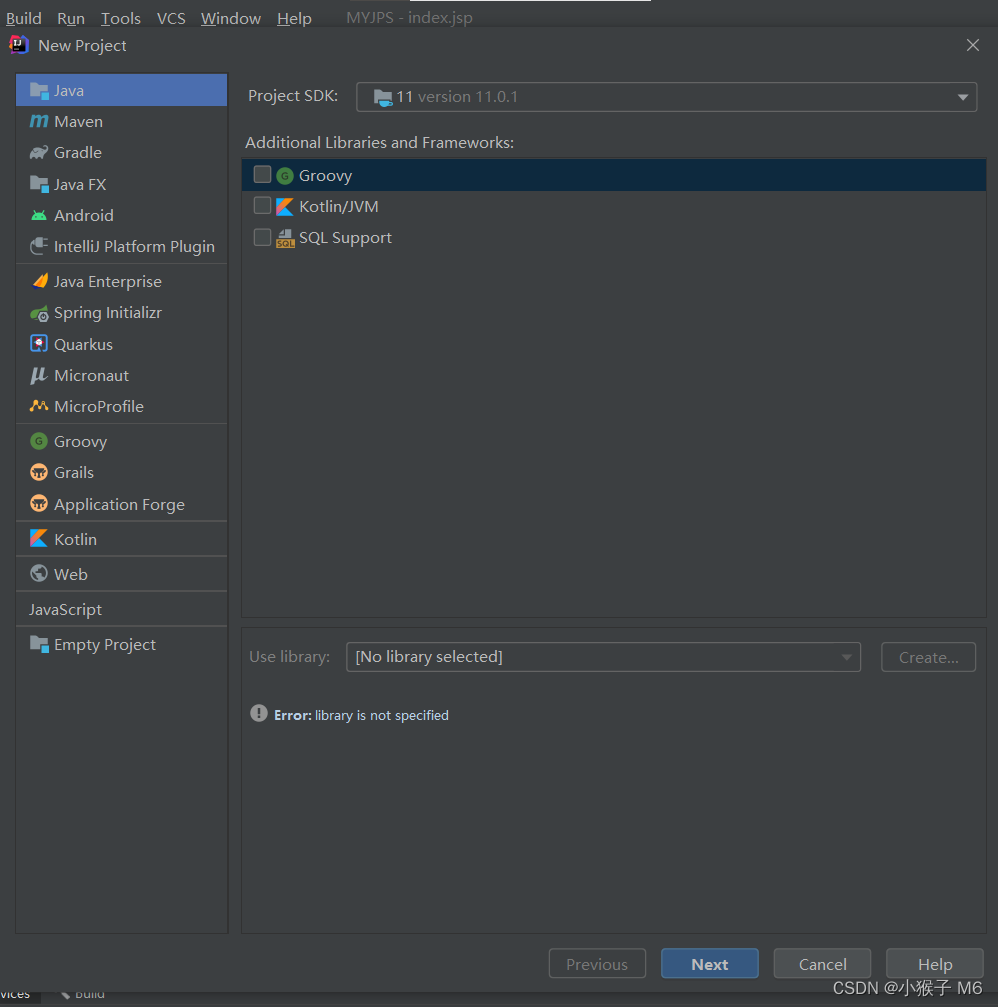The height and width of the screenshot is (1007, 998).
Task: Open the Build menu
Action: click(x=24, y=19)
